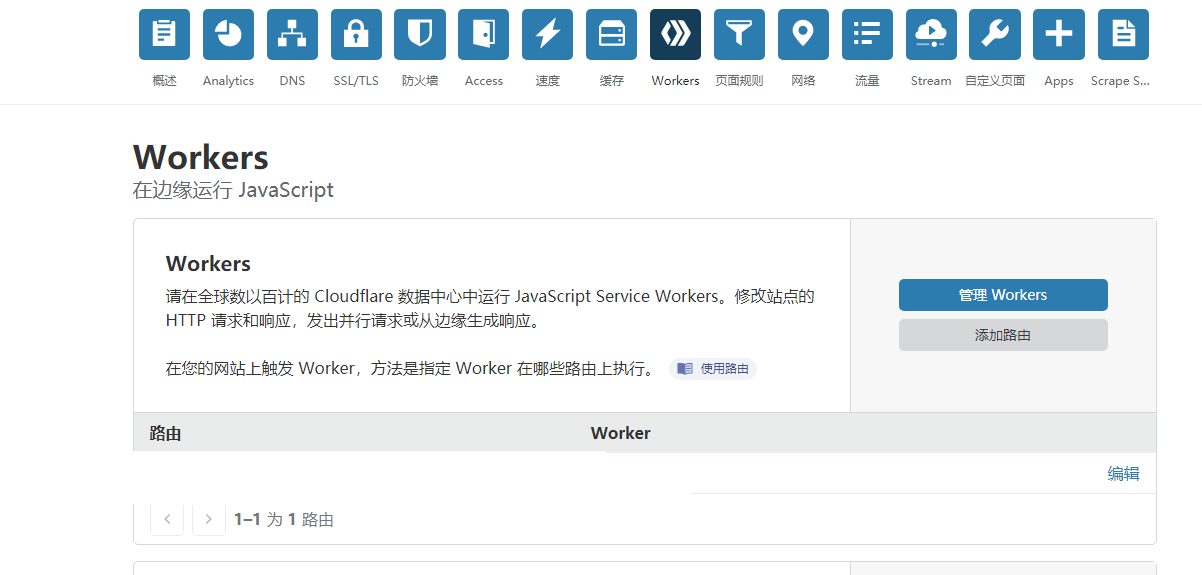Image resolution: width=1202 pixels, height=575 pixels.
Task: Open the 自定义页面 wrench icon
Action: [995, 35]
